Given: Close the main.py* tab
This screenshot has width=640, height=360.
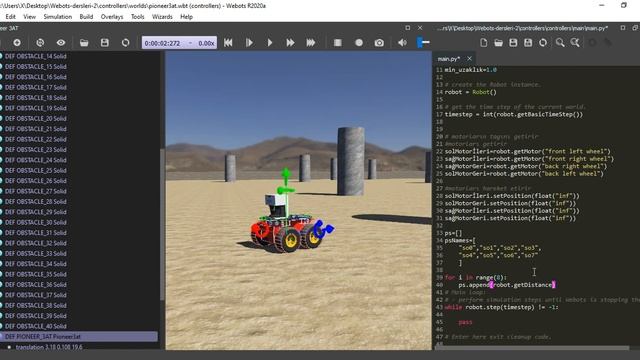Looking at the screenshot, I should pos(469,59).
